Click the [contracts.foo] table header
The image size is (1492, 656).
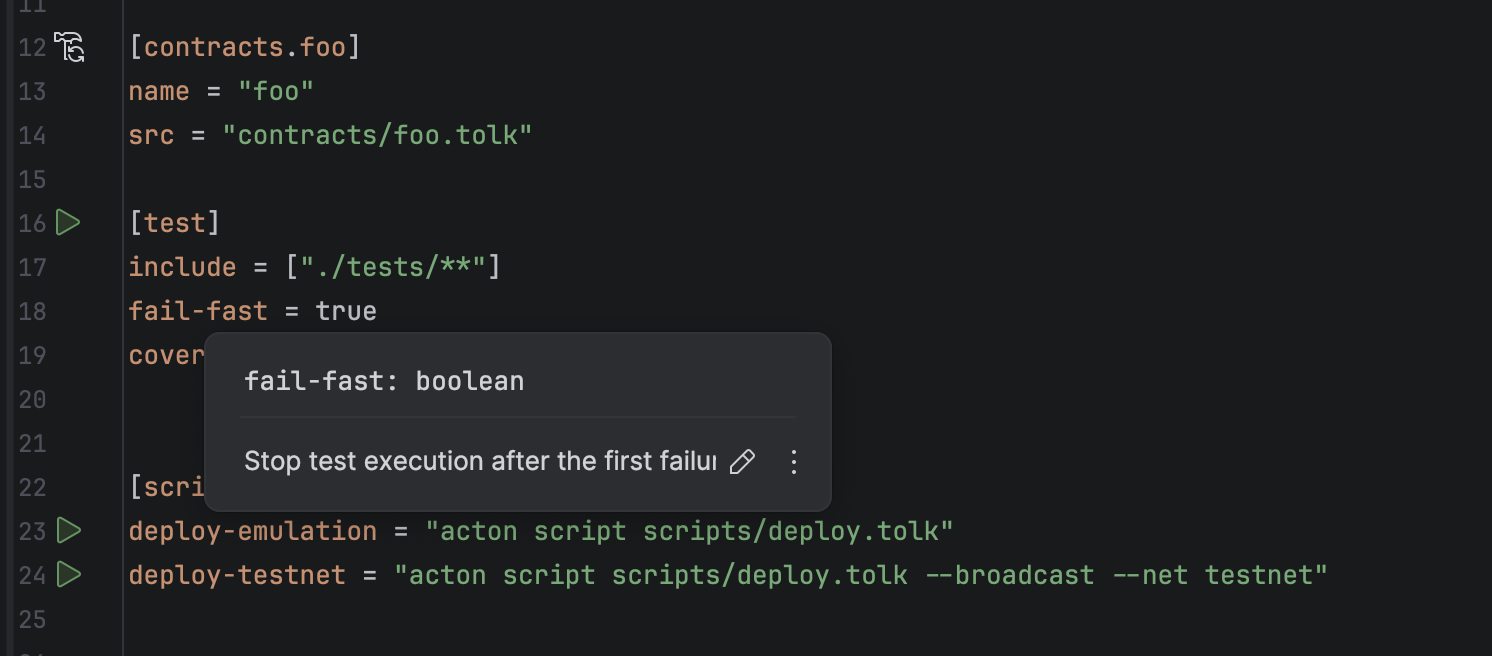click(x=244, y=47)
